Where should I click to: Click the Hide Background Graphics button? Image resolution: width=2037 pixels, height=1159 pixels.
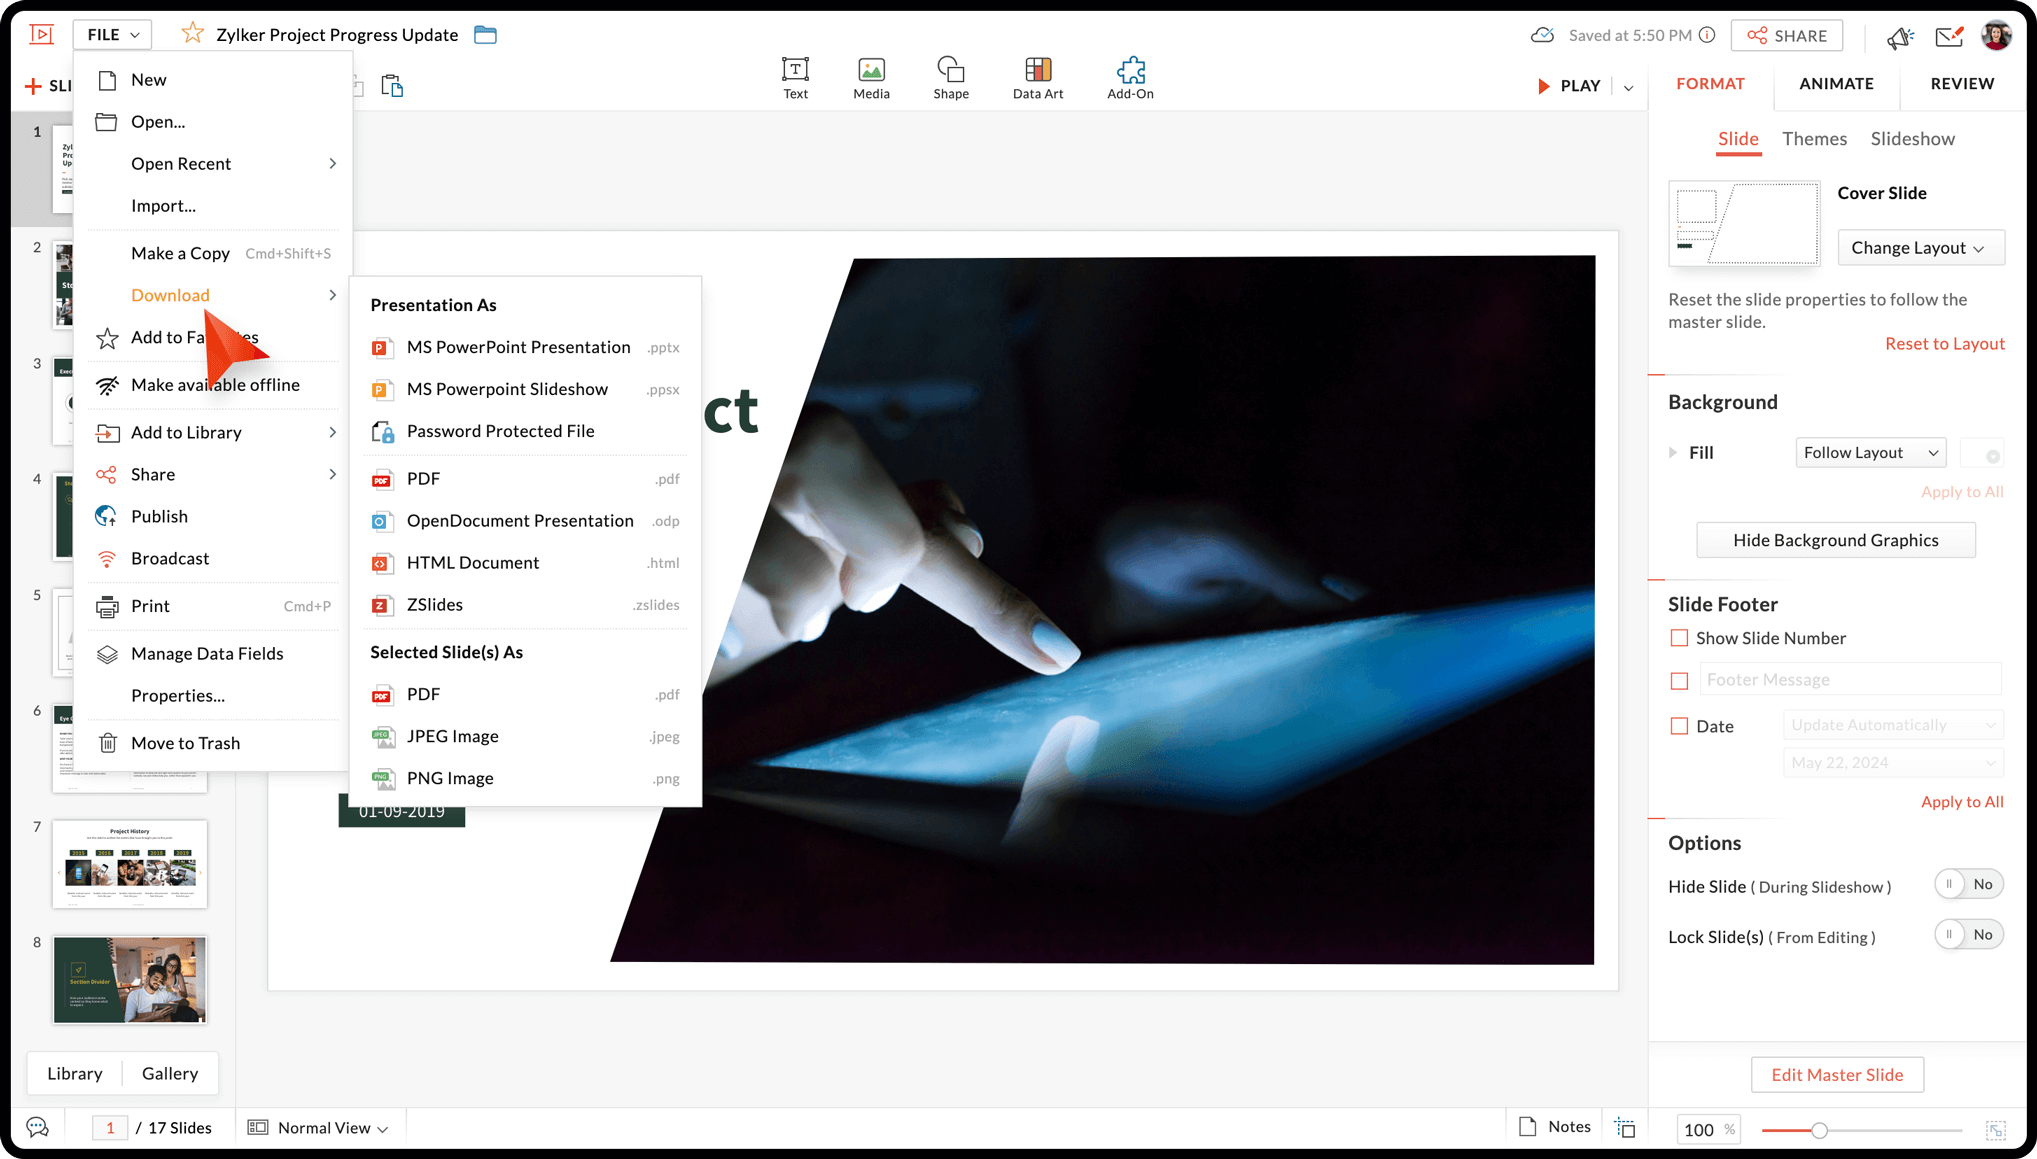pyautogui.click(x=1835, y=540)
